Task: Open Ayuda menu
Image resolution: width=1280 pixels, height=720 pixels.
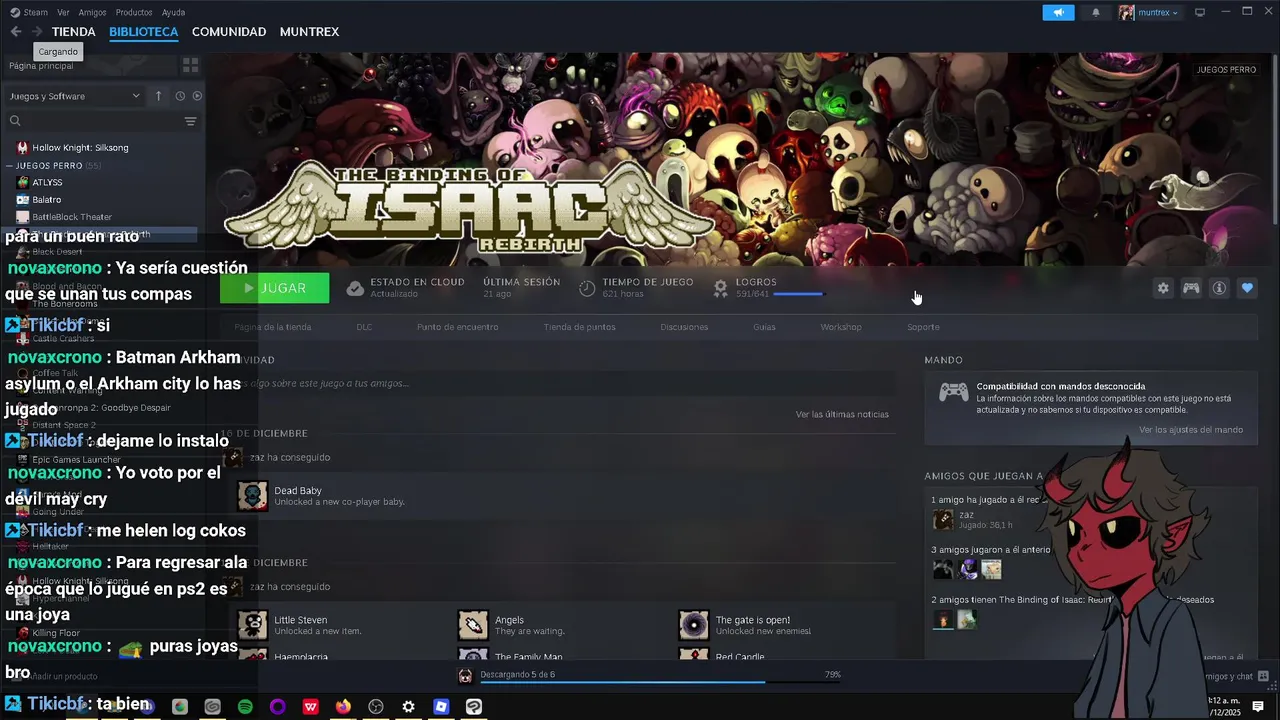Action: [x=173, y=12]
